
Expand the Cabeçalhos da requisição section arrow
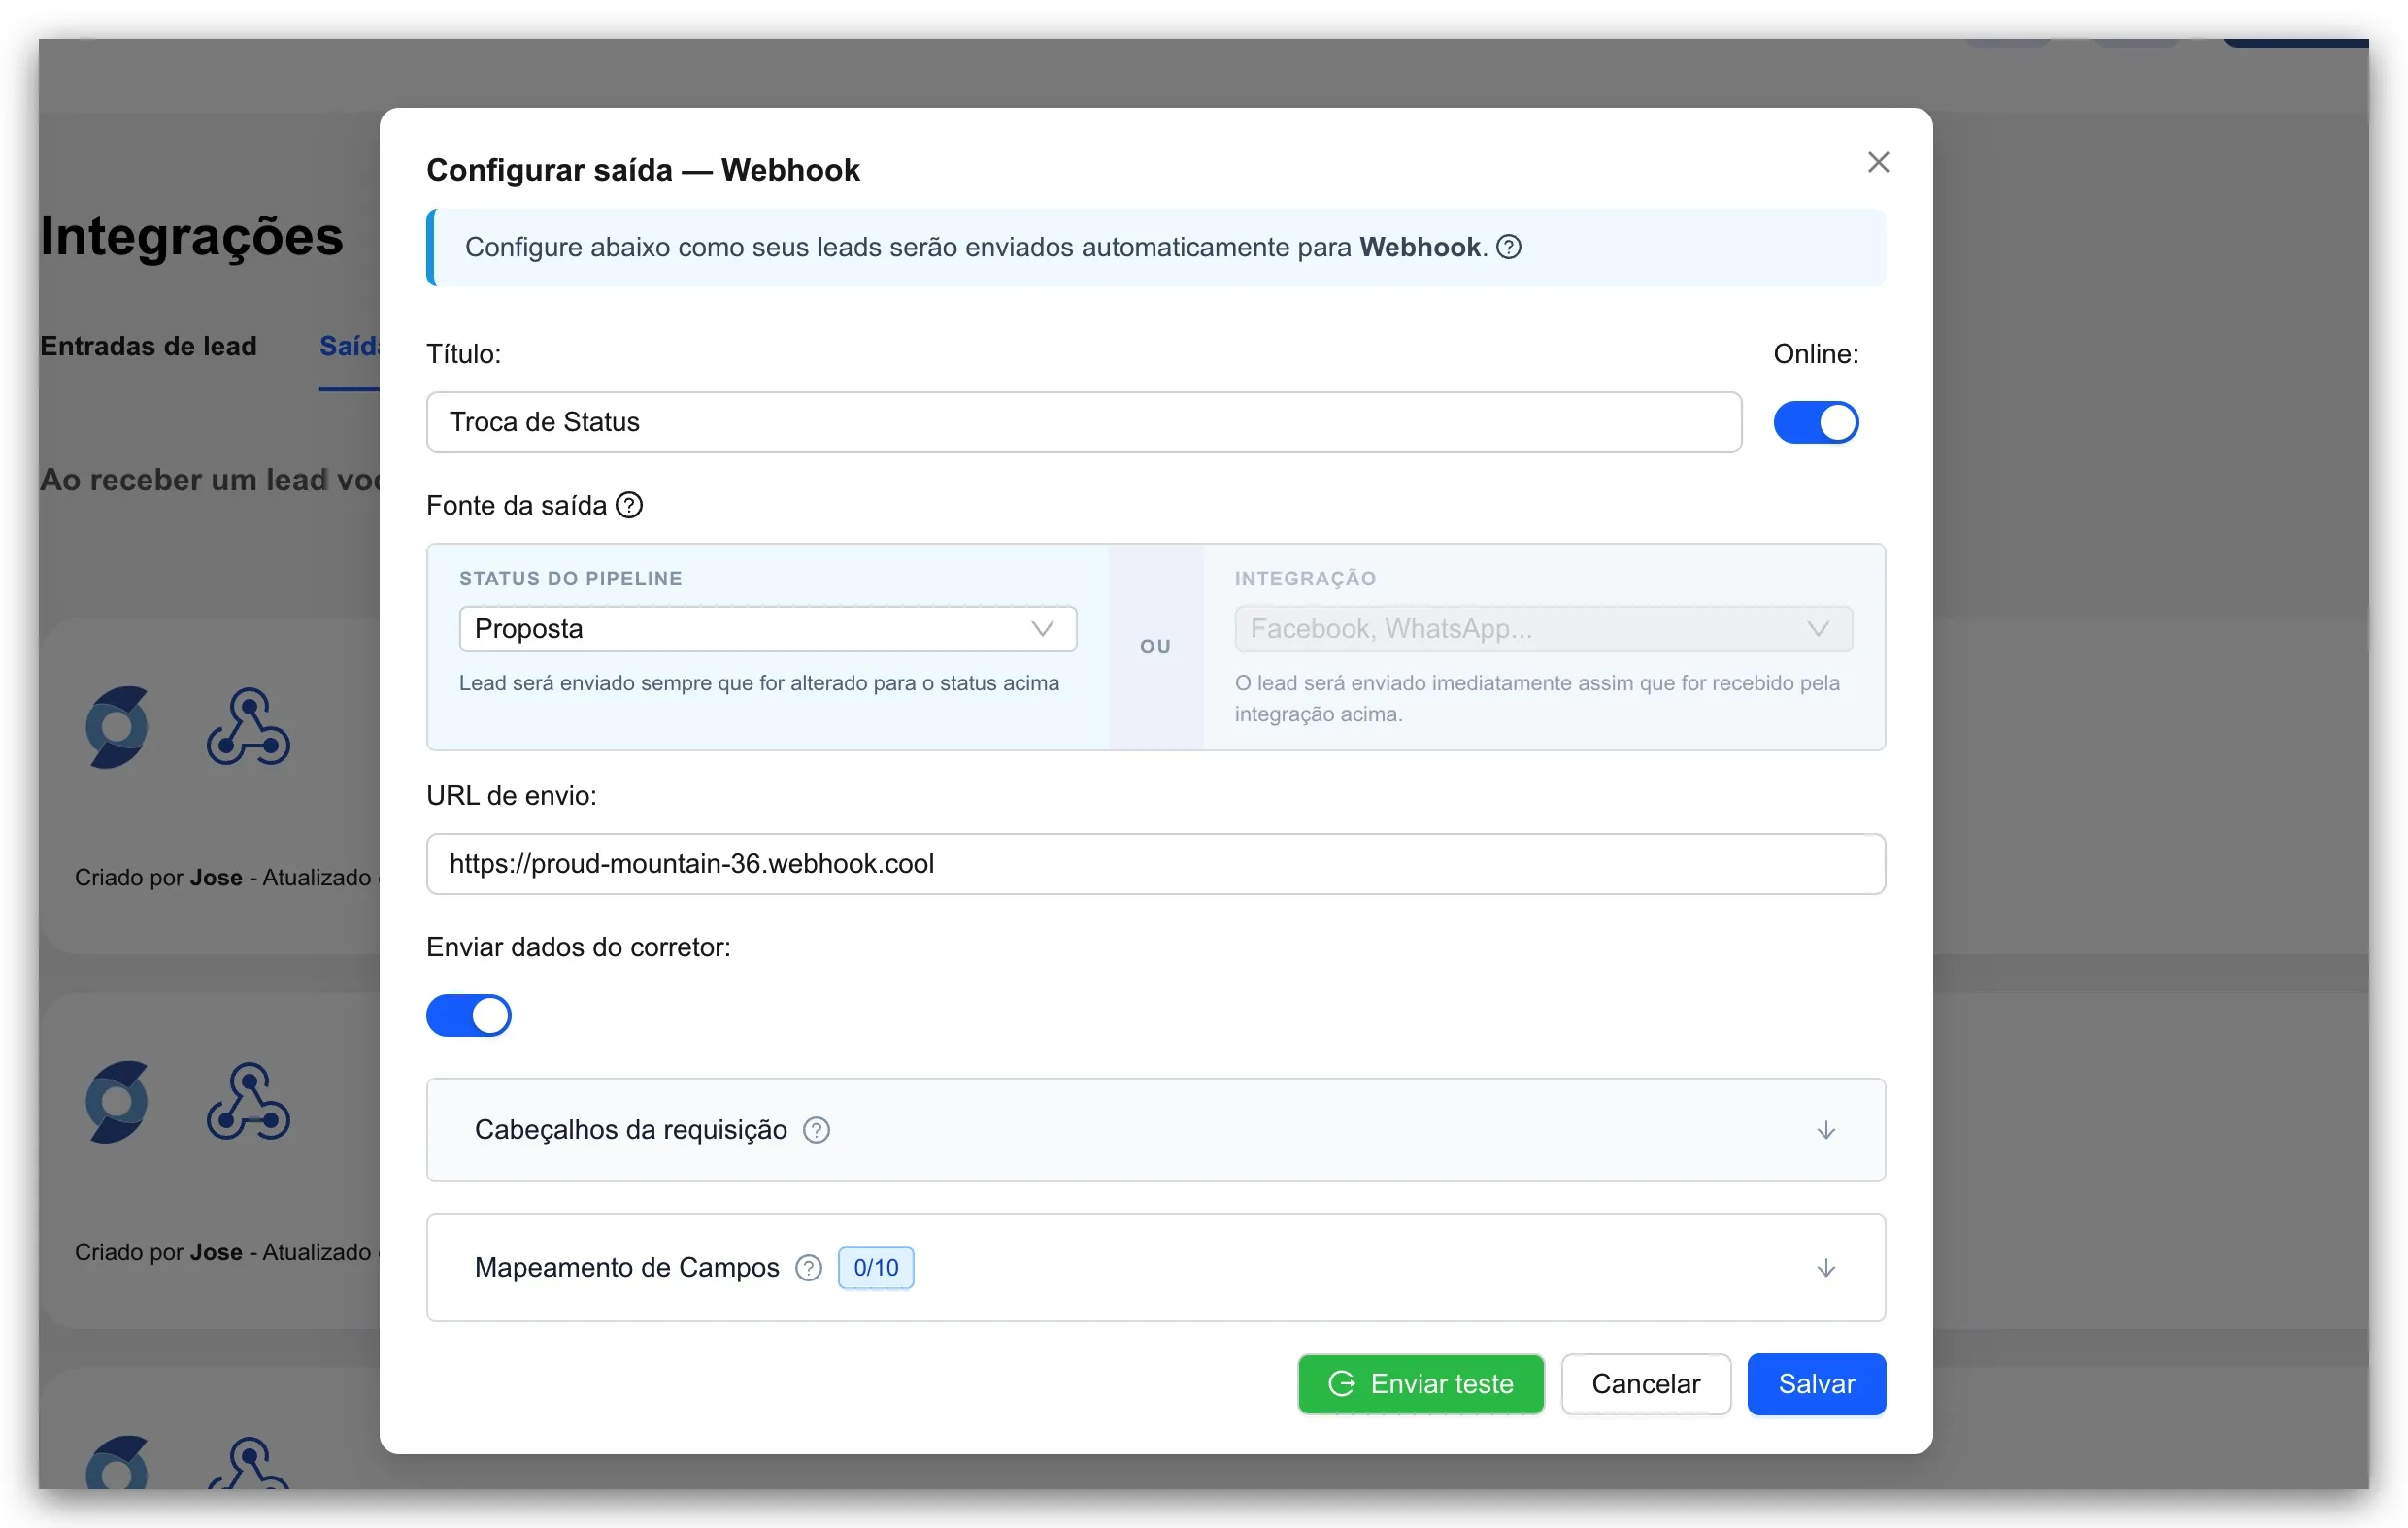pyautogui.click(x=1826, y=1130)
